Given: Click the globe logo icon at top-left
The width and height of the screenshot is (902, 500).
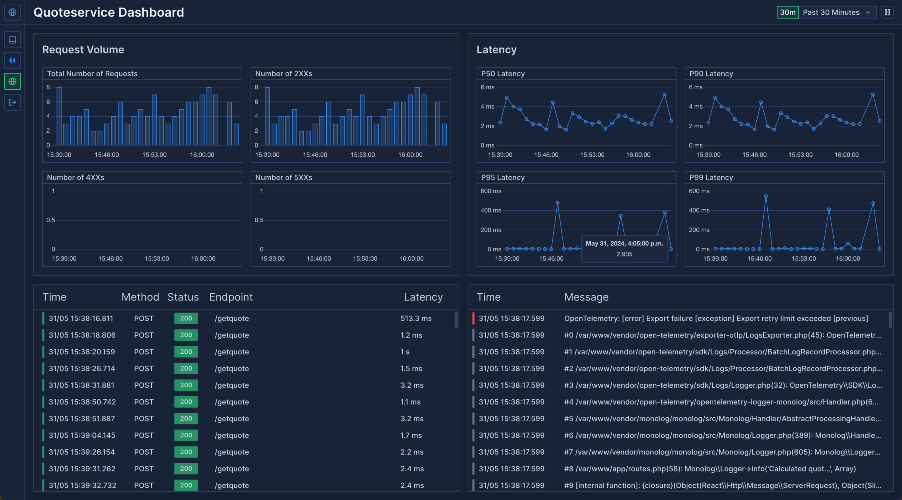Looking at the screenshot, I should (12, 12).
